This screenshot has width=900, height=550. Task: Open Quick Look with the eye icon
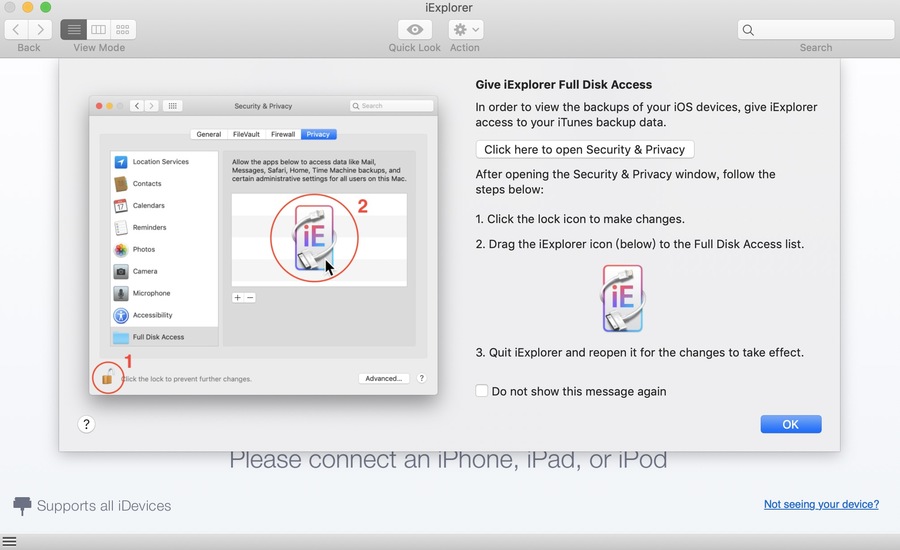(x=415, y=29)
